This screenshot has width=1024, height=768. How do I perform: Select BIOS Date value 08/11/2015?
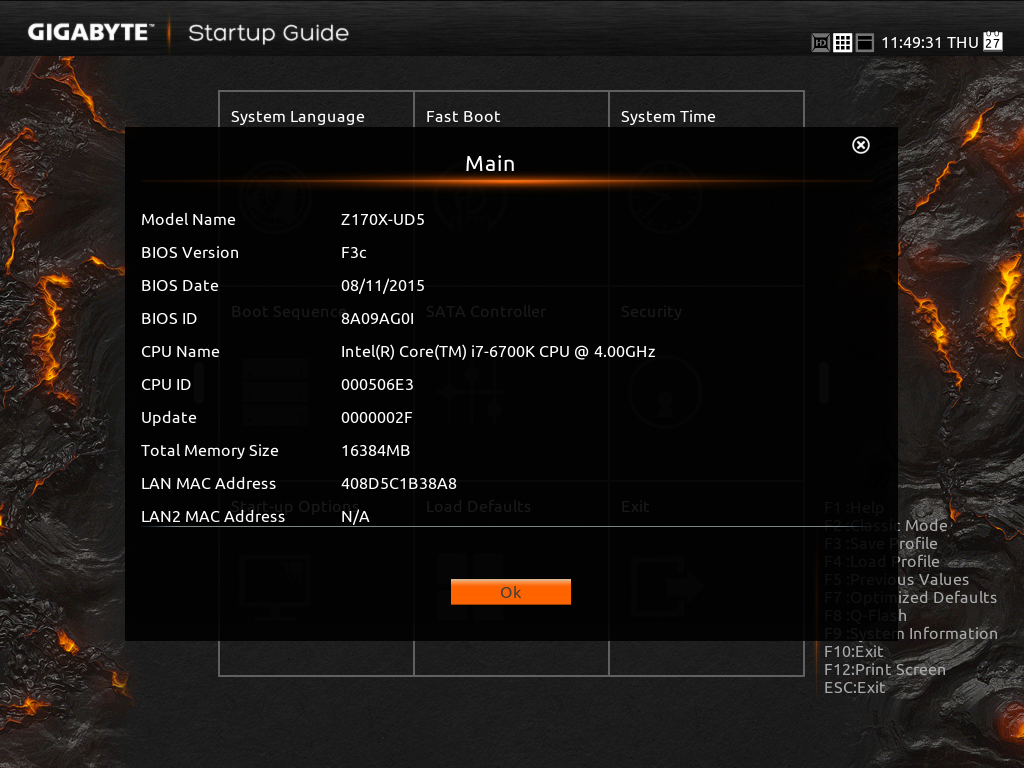pyautogui.click(x=383, y=285)
